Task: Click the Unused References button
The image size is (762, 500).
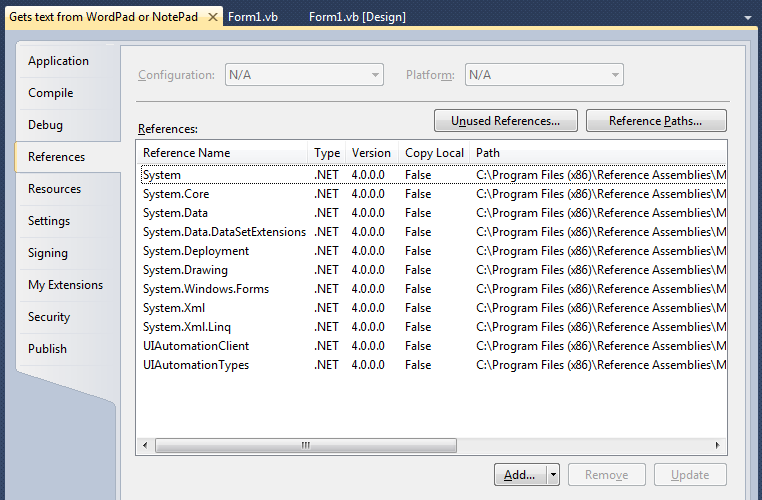Action: click(505, 121)
